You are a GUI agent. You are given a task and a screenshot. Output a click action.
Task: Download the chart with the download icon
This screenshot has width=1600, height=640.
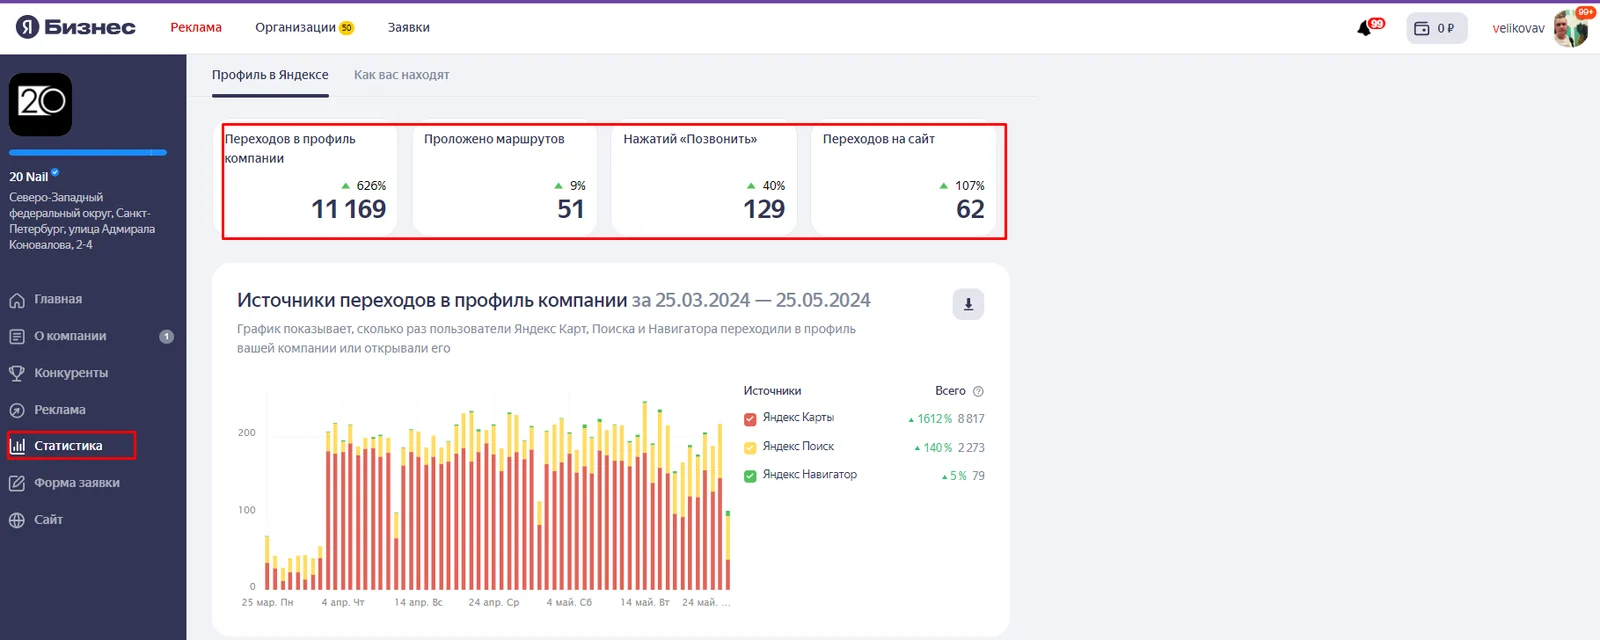(x=968, y=304)
